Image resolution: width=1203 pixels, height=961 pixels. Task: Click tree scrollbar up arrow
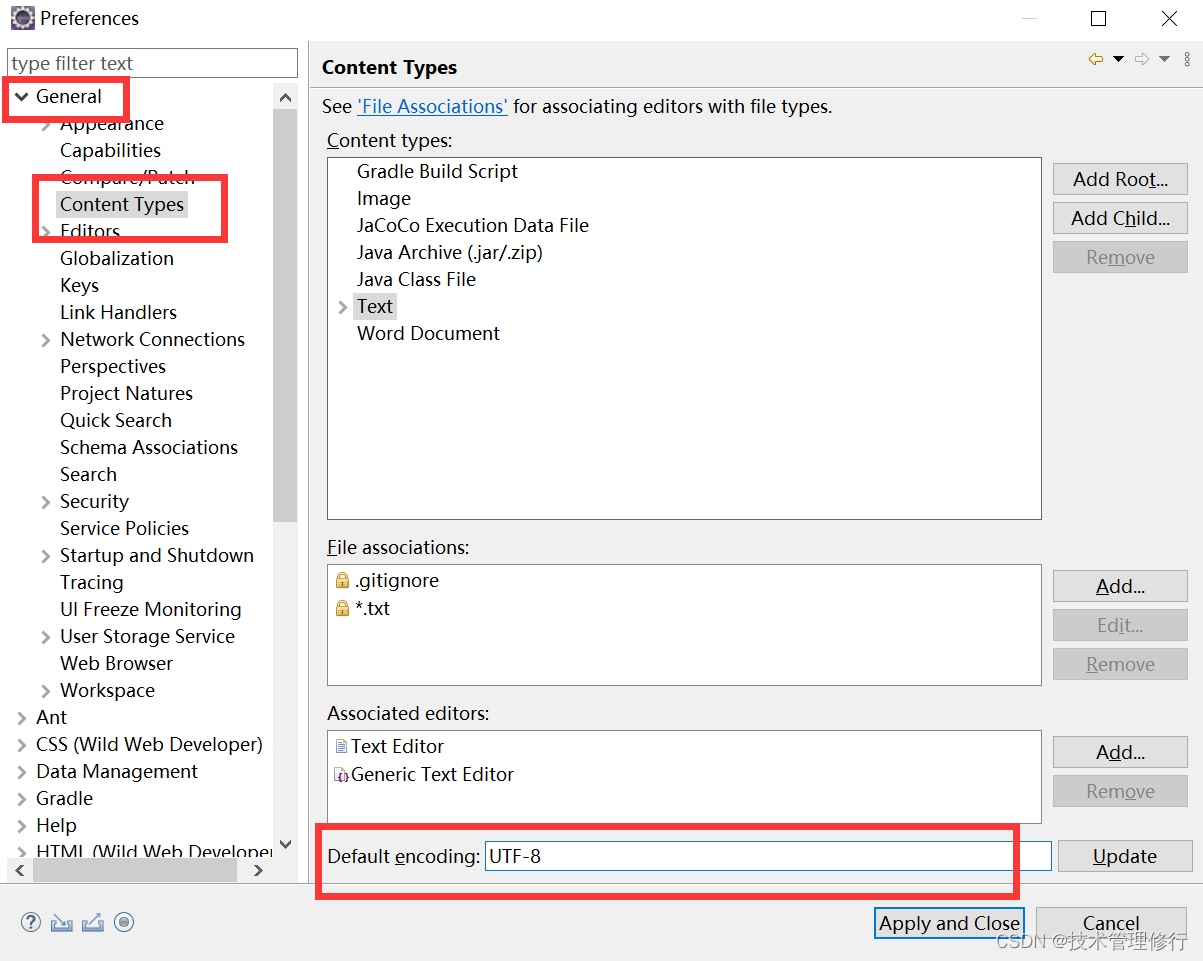[x=285, y=97]
